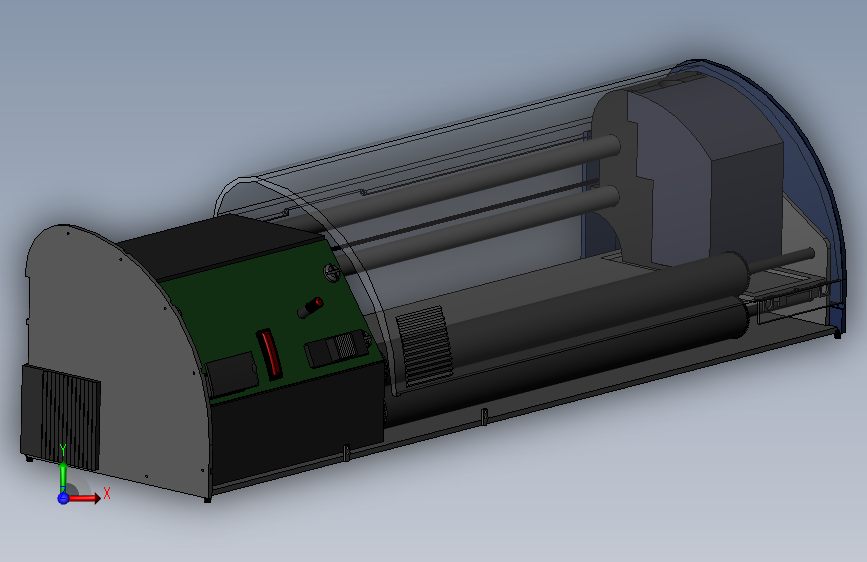
Task: Click the green Y axis arrow of the triad
Action: coord(63,477)
